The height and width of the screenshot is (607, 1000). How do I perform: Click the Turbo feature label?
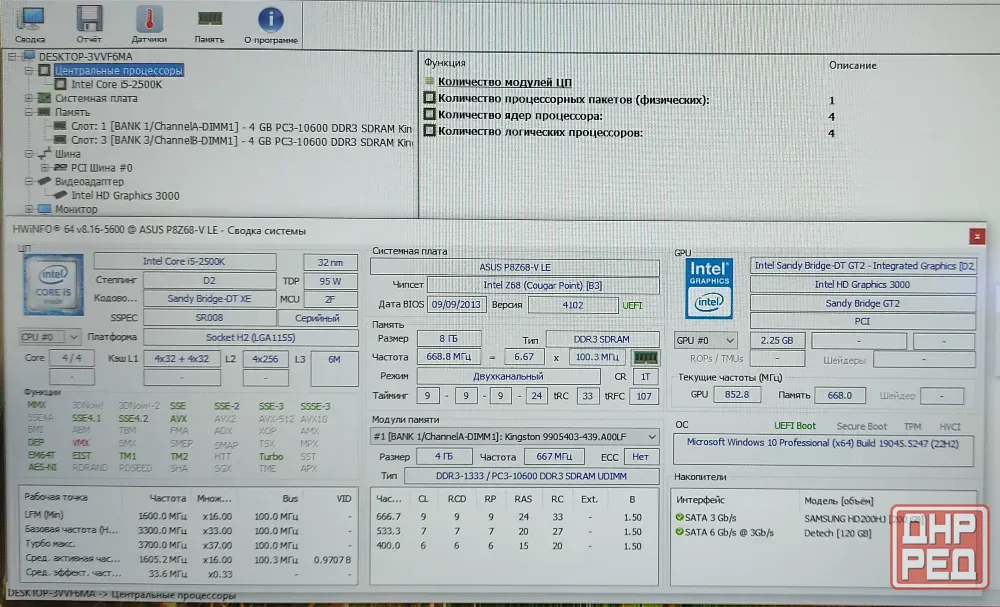pos(270,457)
